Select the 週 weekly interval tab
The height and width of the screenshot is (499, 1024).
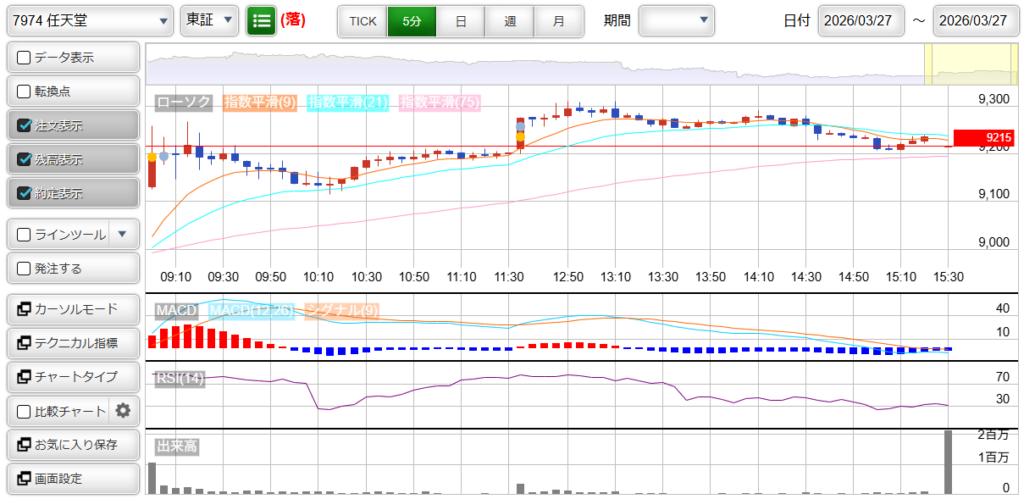pyautogui.click(x=510, y=20)
